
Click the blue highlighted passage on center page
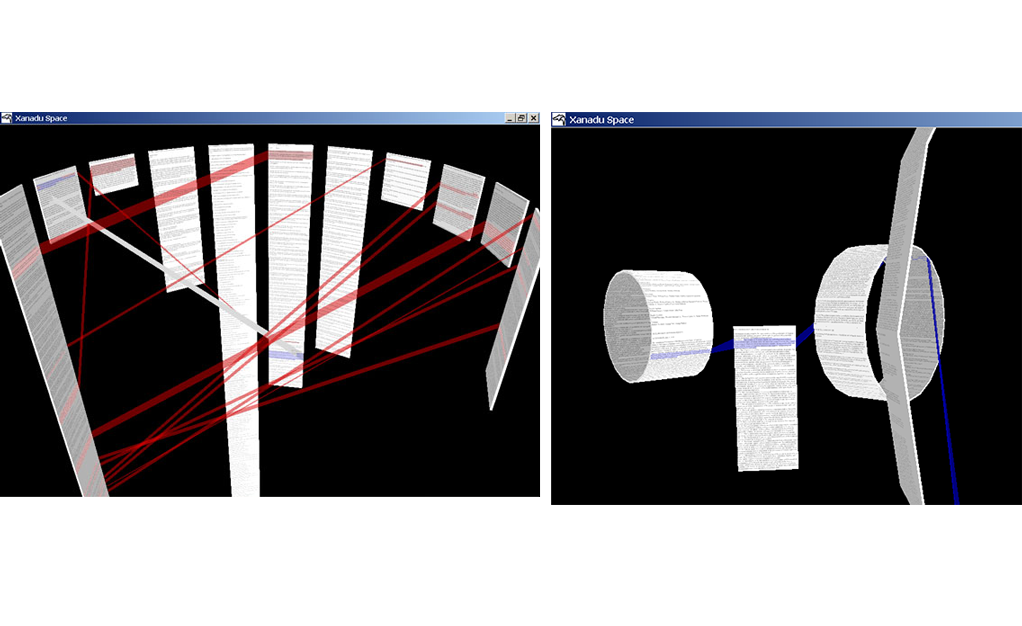pyautogui.click(x=285, y=355)
